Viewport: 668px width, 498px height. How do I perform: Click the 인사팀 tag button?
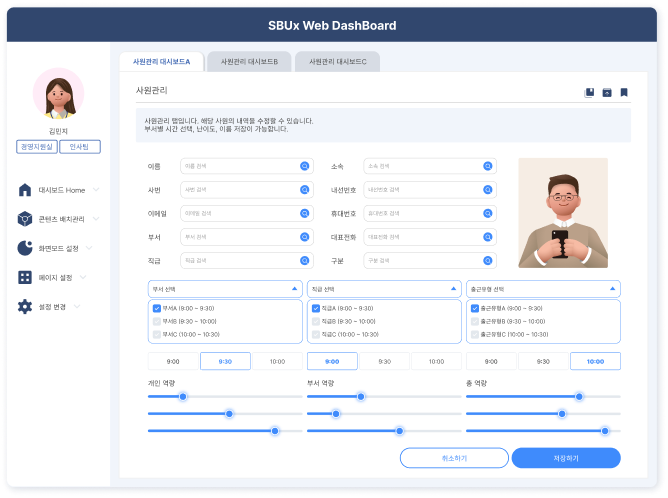click(x=80, y=147)
